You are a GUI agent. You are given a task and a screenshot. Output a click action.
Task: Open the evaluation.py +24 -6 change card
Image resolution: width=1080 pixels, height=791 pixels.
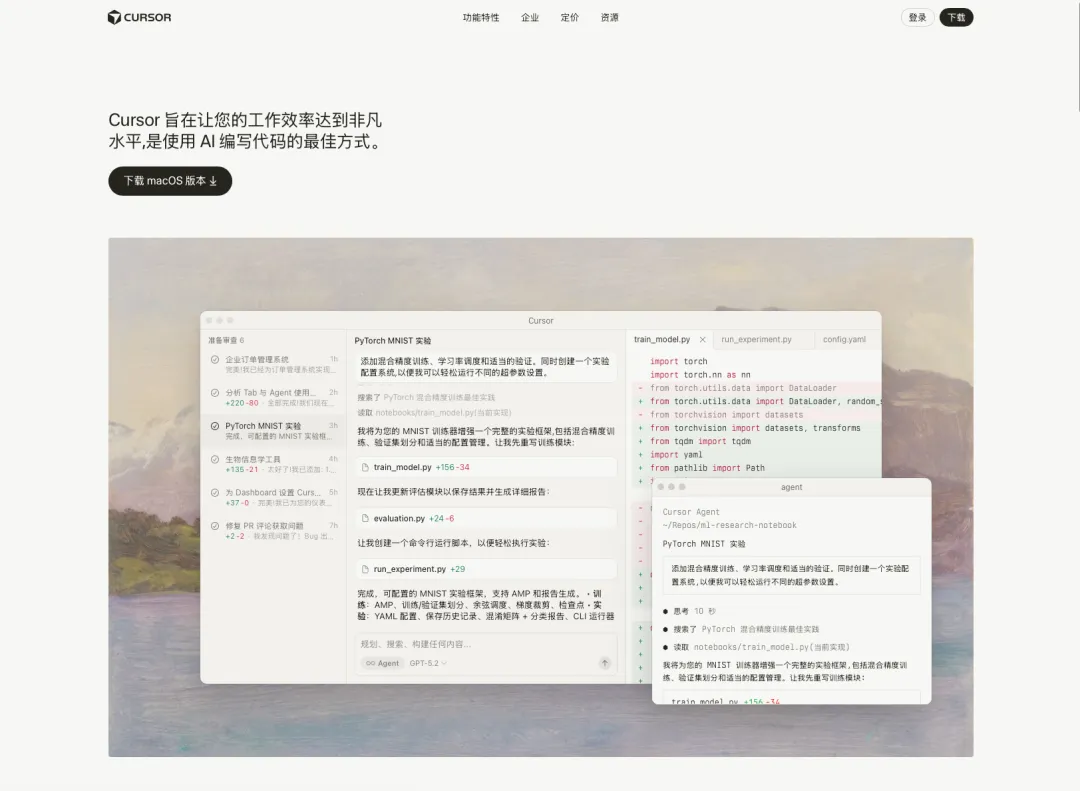(x=486, y=518)
